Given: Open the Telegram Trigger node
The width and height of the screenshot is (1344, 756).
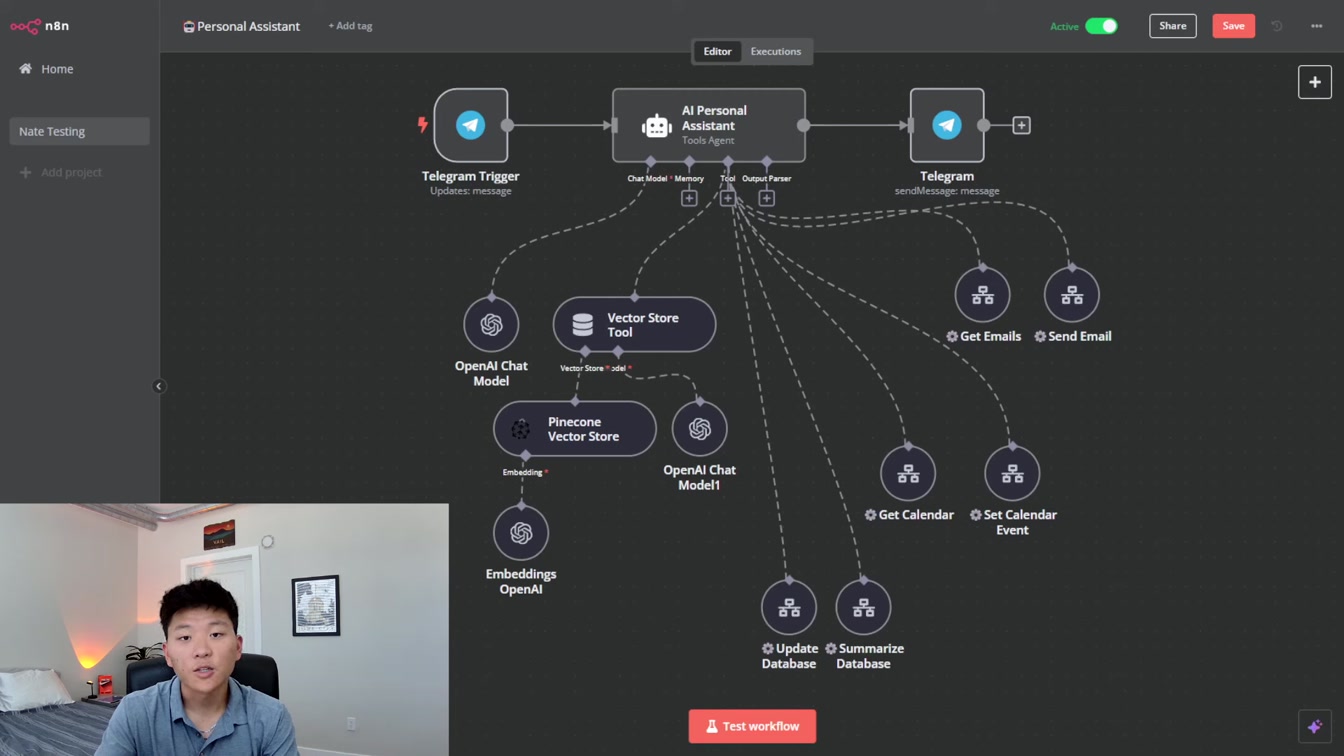Looking at the screenshot, I should coord(471,125).
